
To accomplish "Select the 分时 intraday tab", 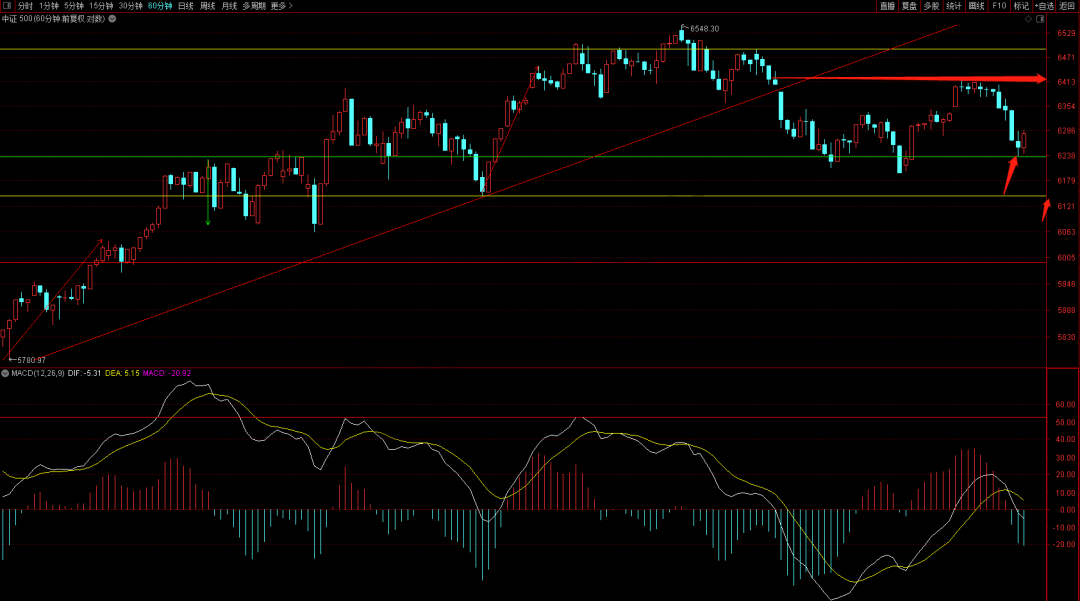I will (x=25, y=6).
